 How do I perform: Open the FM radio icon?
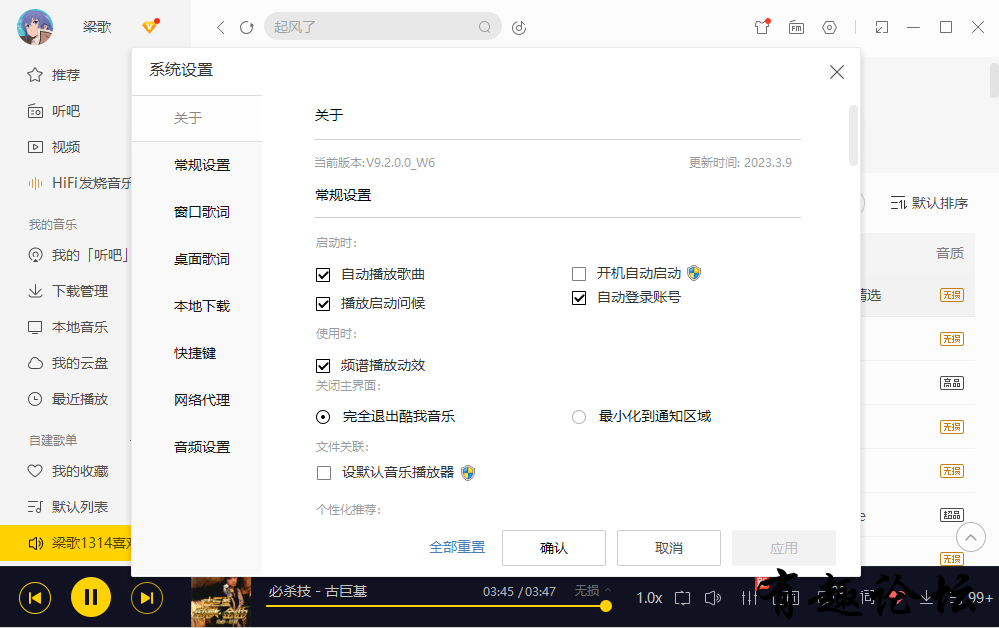click(796, 27)
